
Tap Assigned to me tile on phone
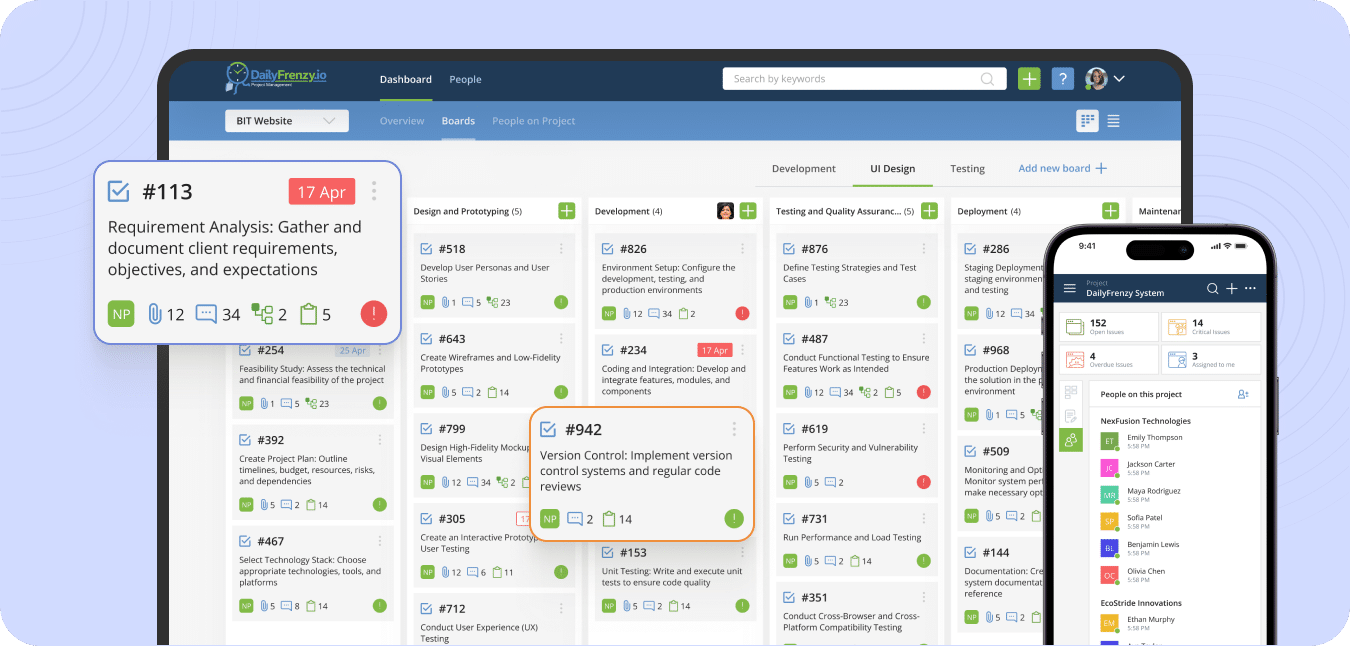(1211, 360)
